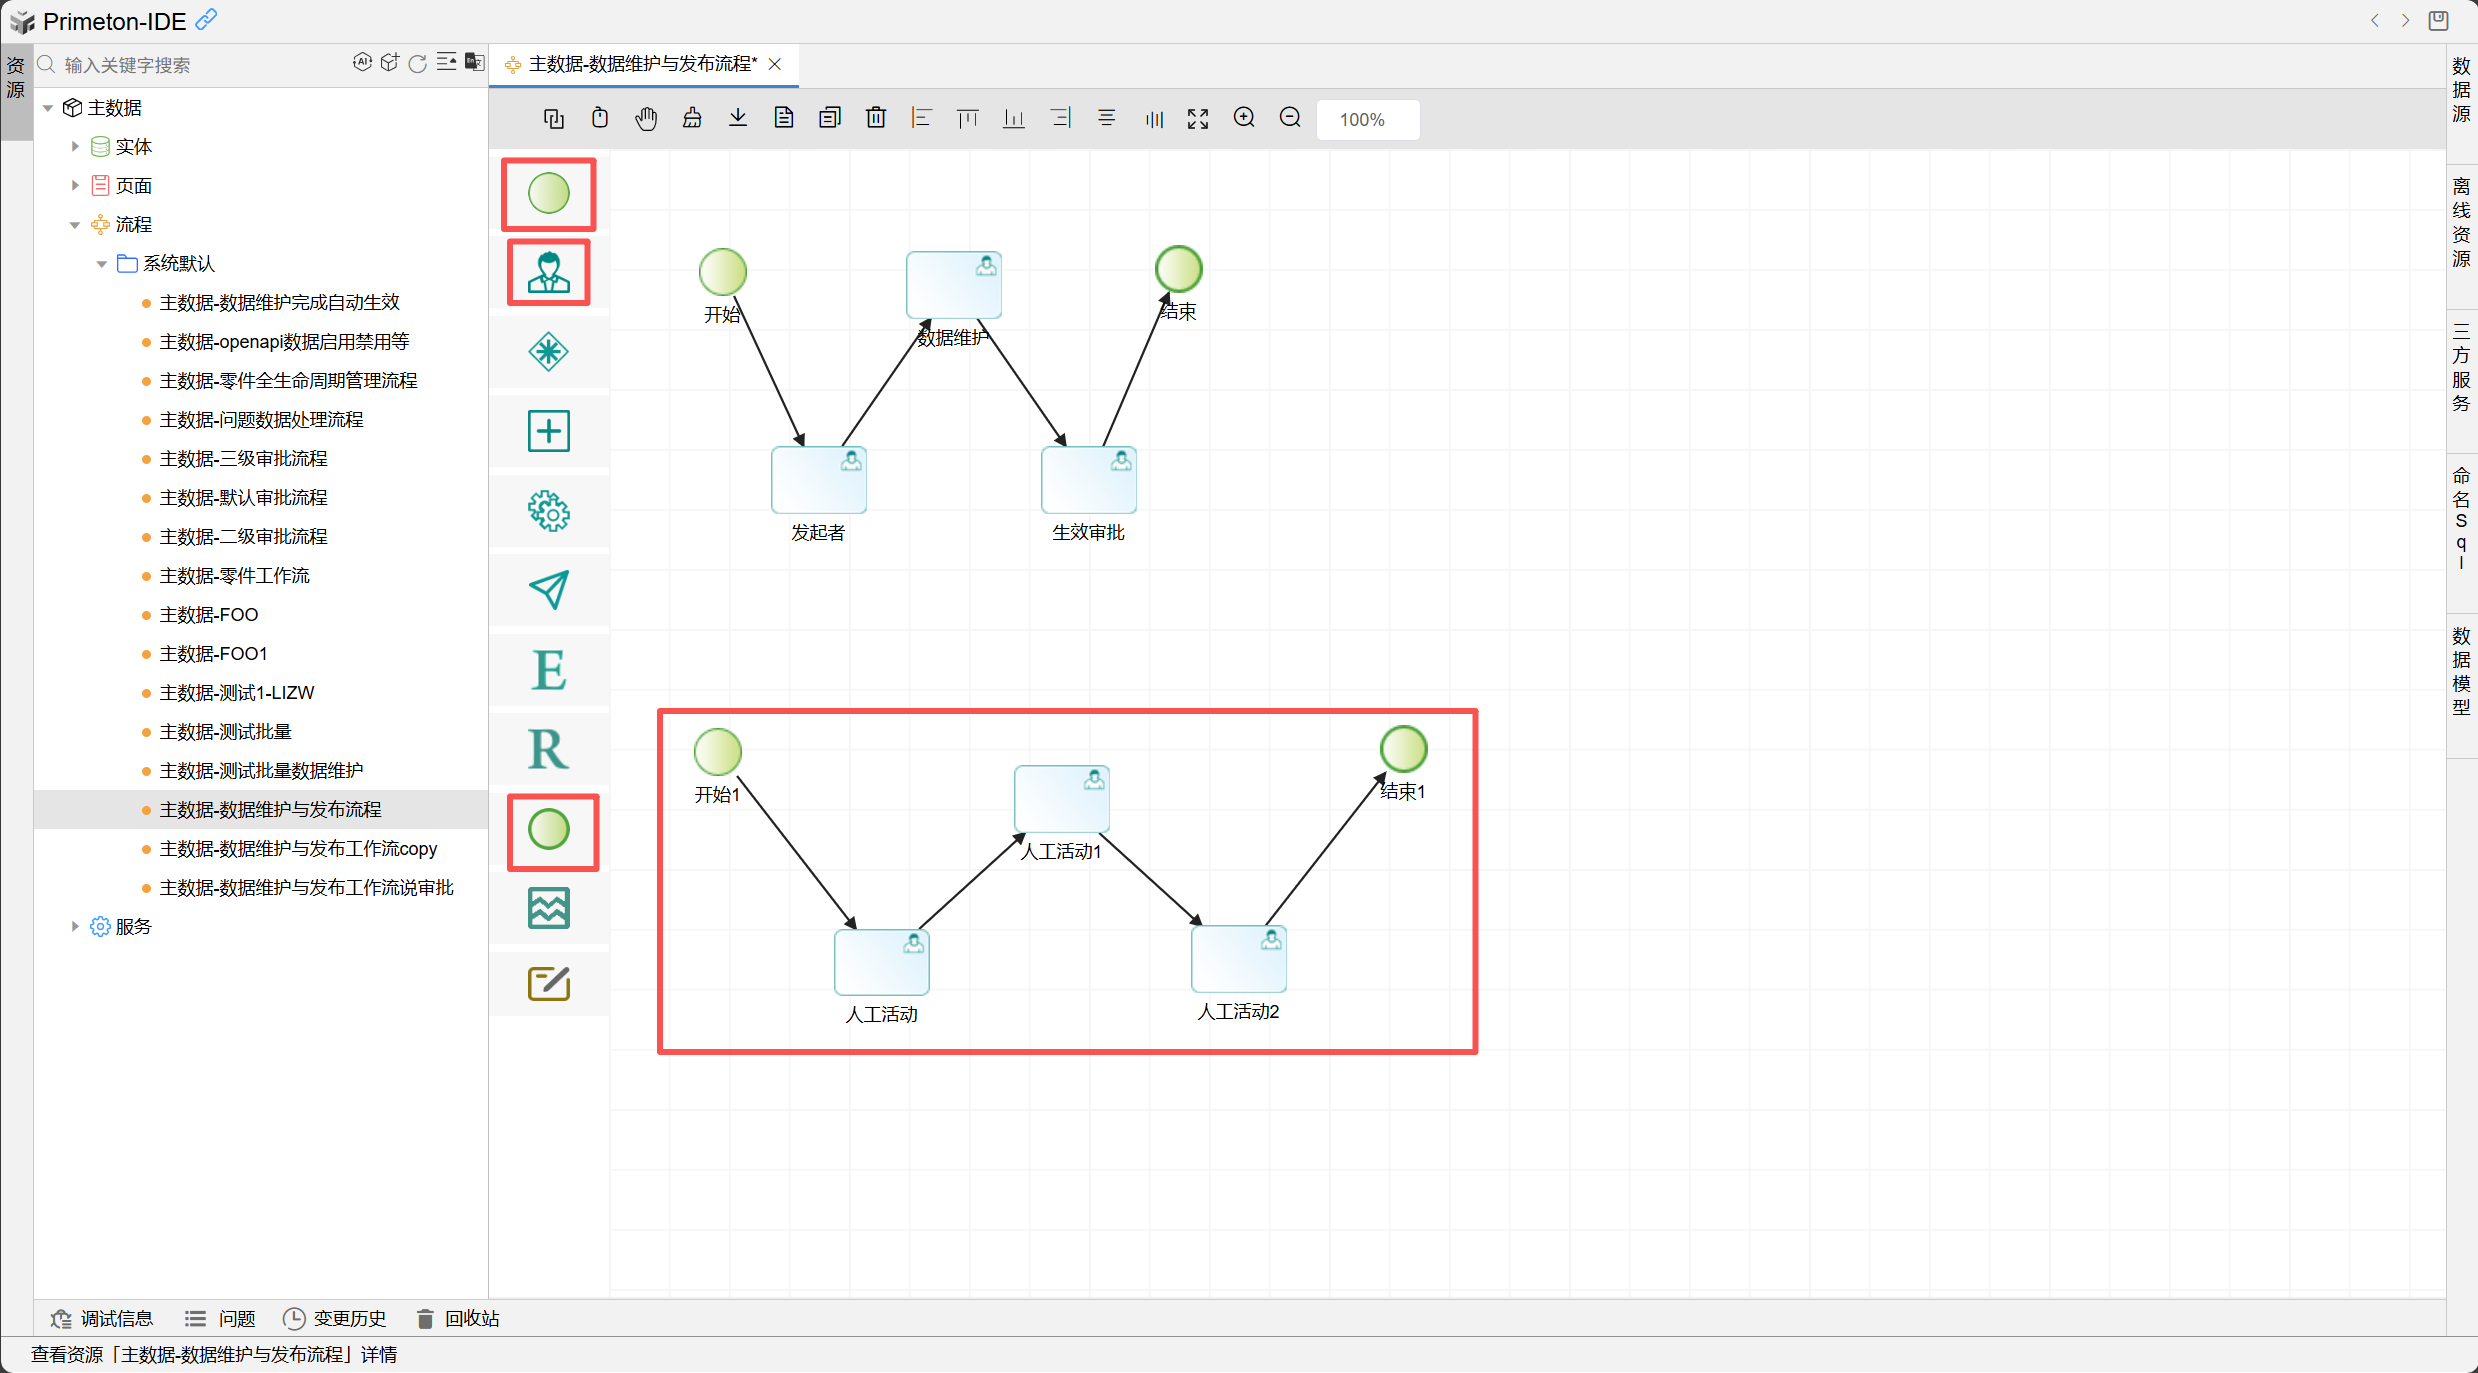Click the trash delete icon in toolbar
Screen dimensions: 2478x1373
pos(875,118)
